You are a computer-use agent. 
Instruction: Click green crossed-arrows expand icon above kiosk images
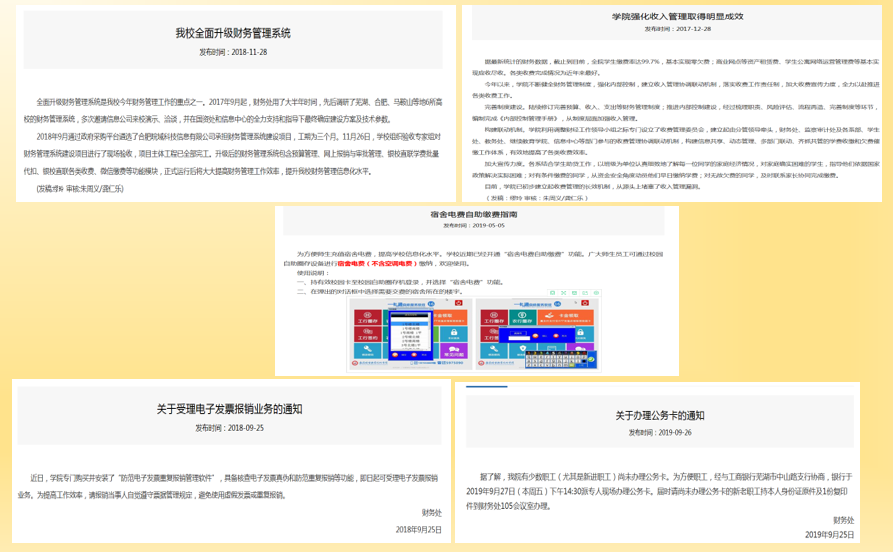[564, 293]
